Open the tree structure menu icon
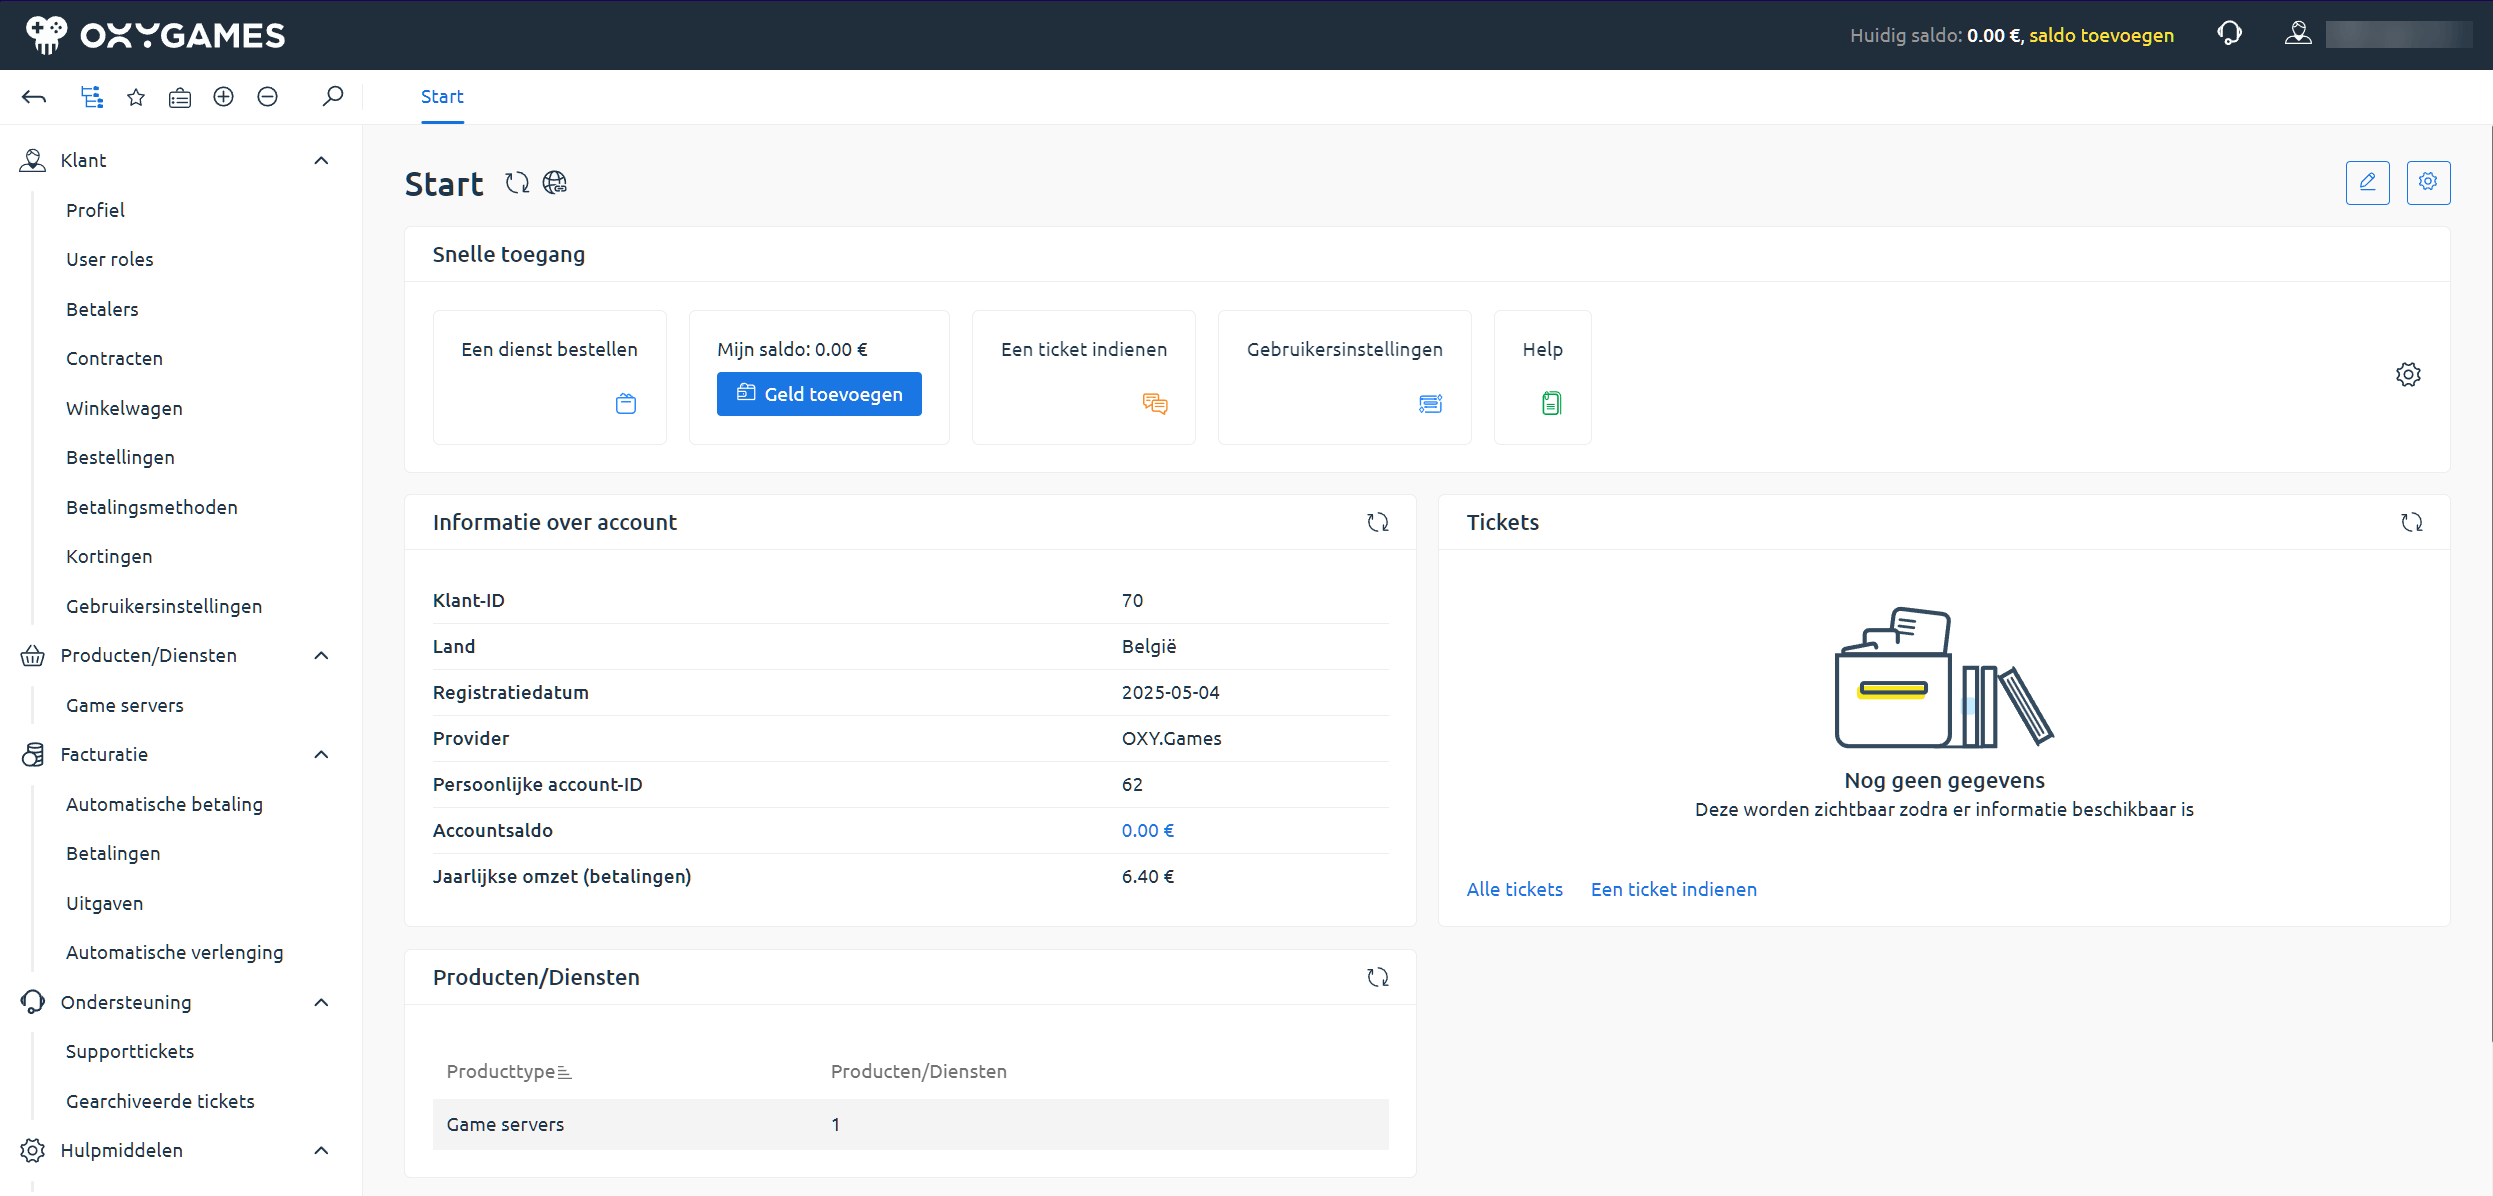The width and height of the screenshot is (2493, 1196). pyautogui.click(x=90, y=96)
